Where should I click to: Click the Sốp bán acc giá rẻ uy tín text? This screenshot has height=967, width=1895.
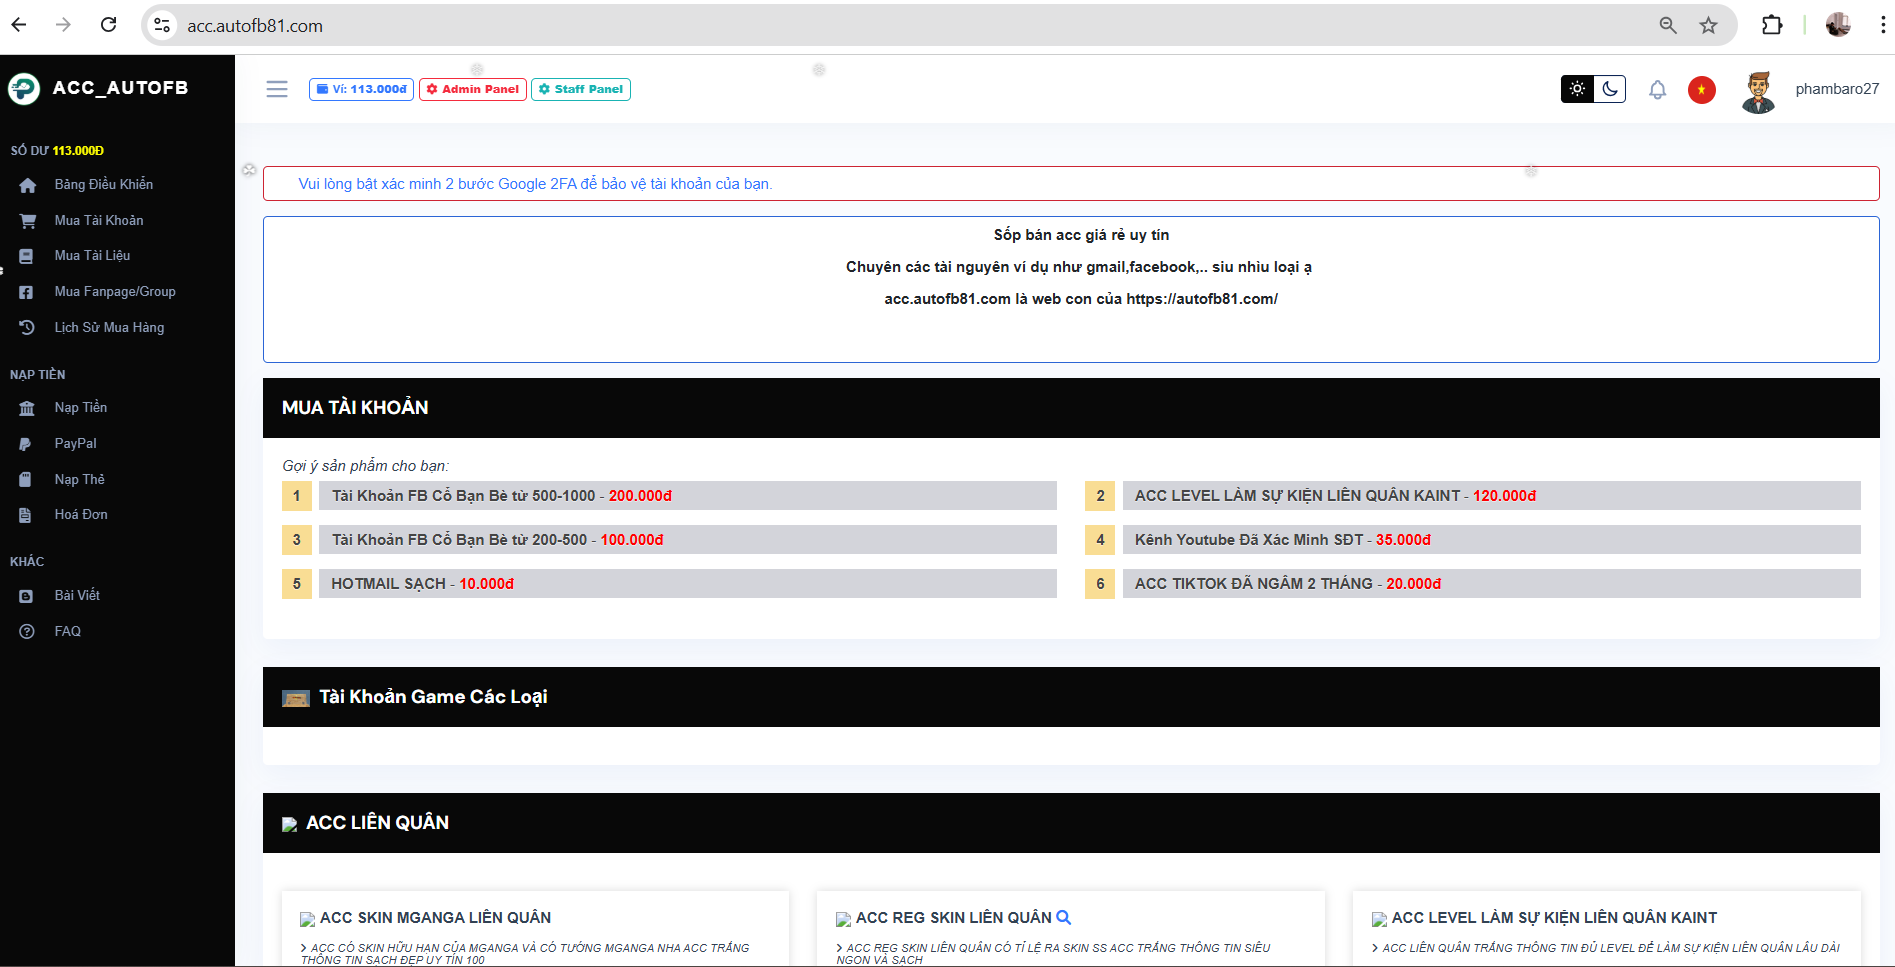1081,235
